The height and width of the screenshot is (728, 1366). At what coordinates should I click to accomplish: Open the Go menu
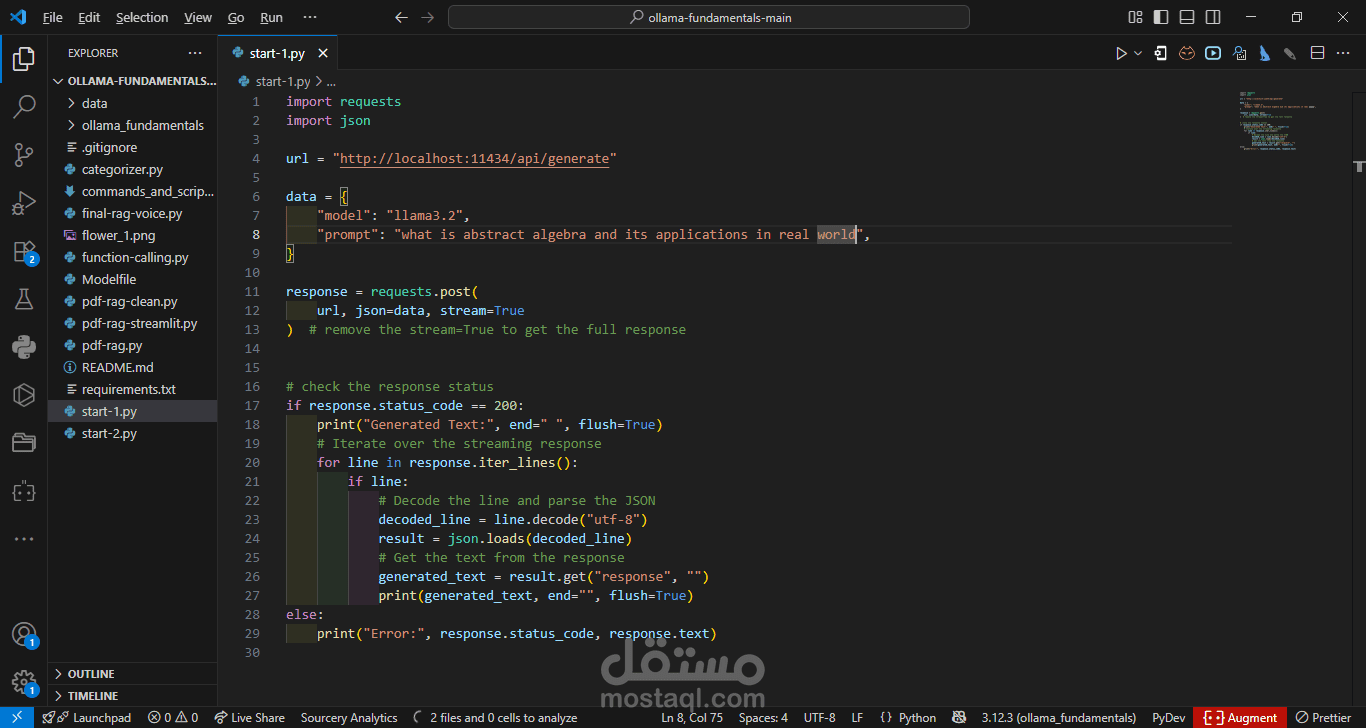(236, 17)
